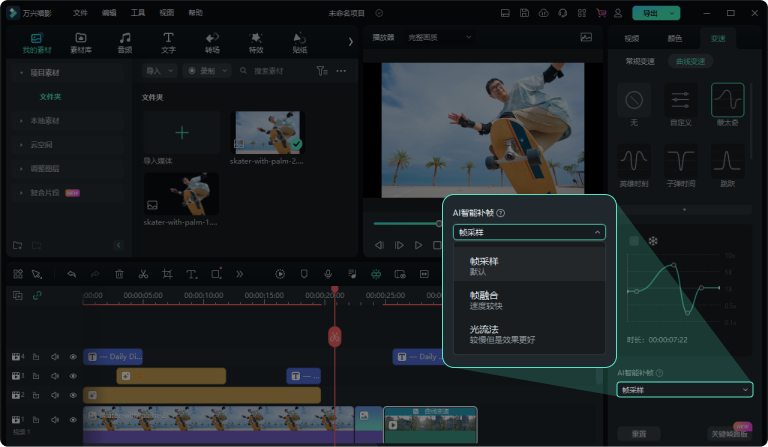
Task: Lock track 2 with its lock icon
Action: click(36, 395)
